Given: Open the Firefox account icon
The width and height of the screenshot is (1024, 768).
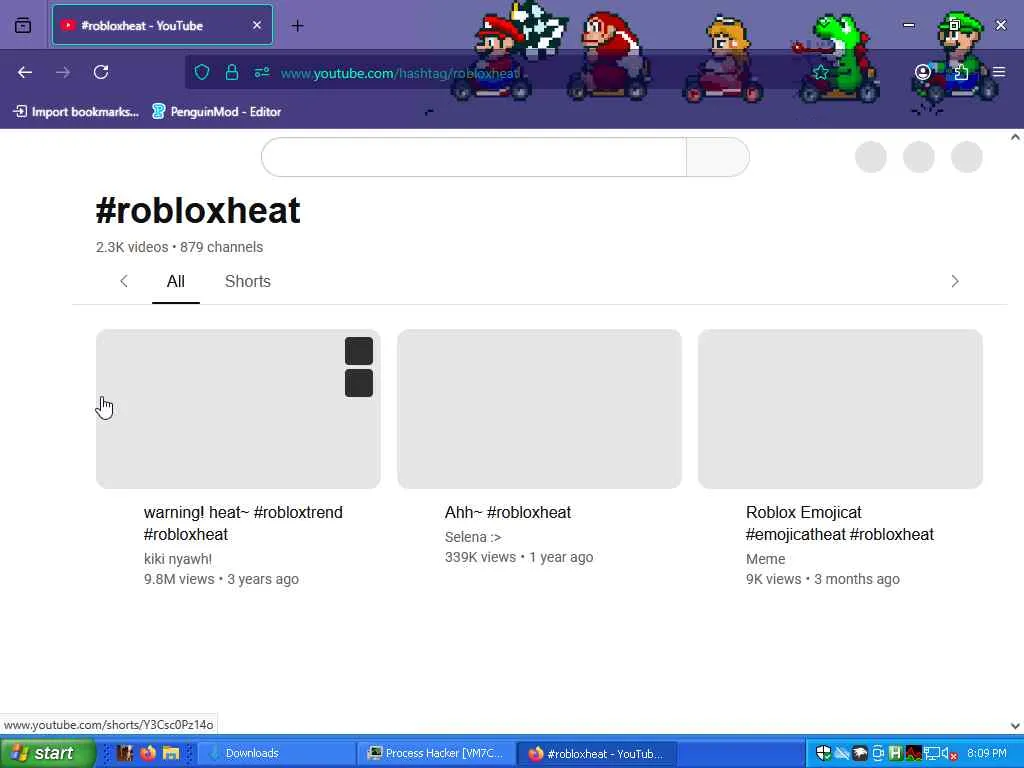Looking at the screenshot, I should click(x=923, y=72).
